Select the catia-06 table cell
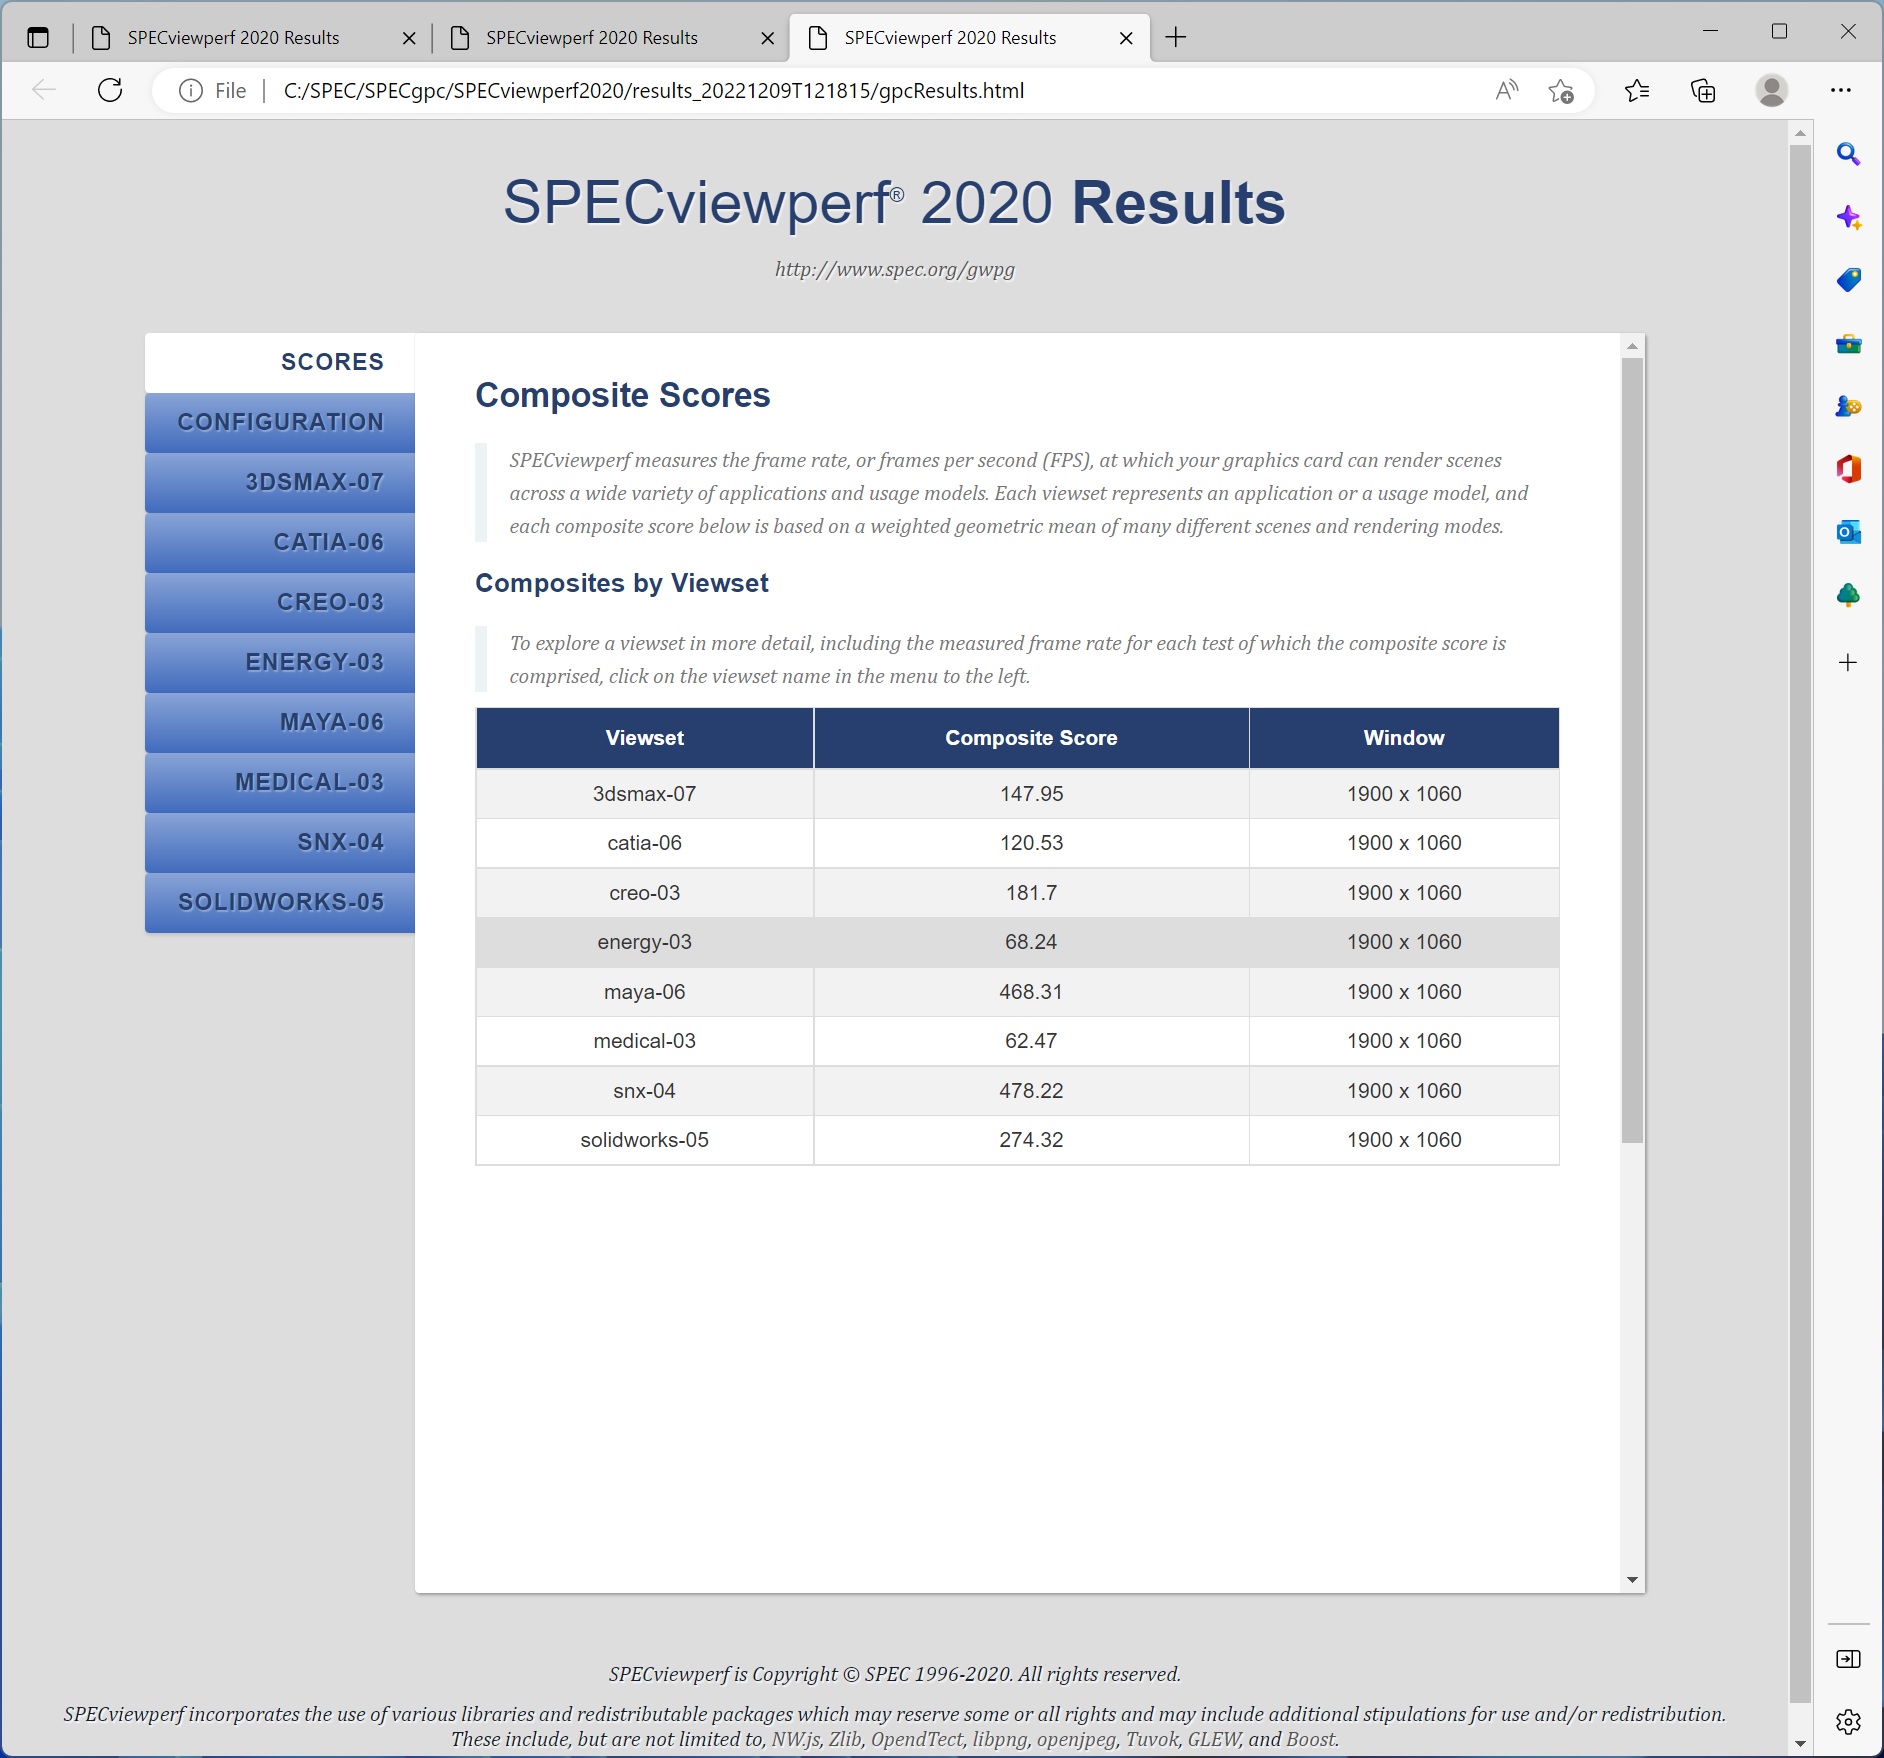This screenshot has height=1758, width=1884. (x=645, y=843)
